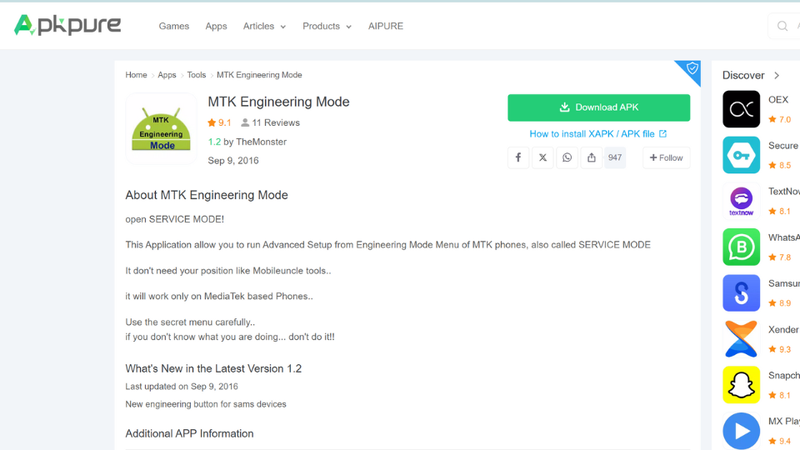Open TheMonster developer link
Viewport: 800px width, 450px height.
point(261,142)
